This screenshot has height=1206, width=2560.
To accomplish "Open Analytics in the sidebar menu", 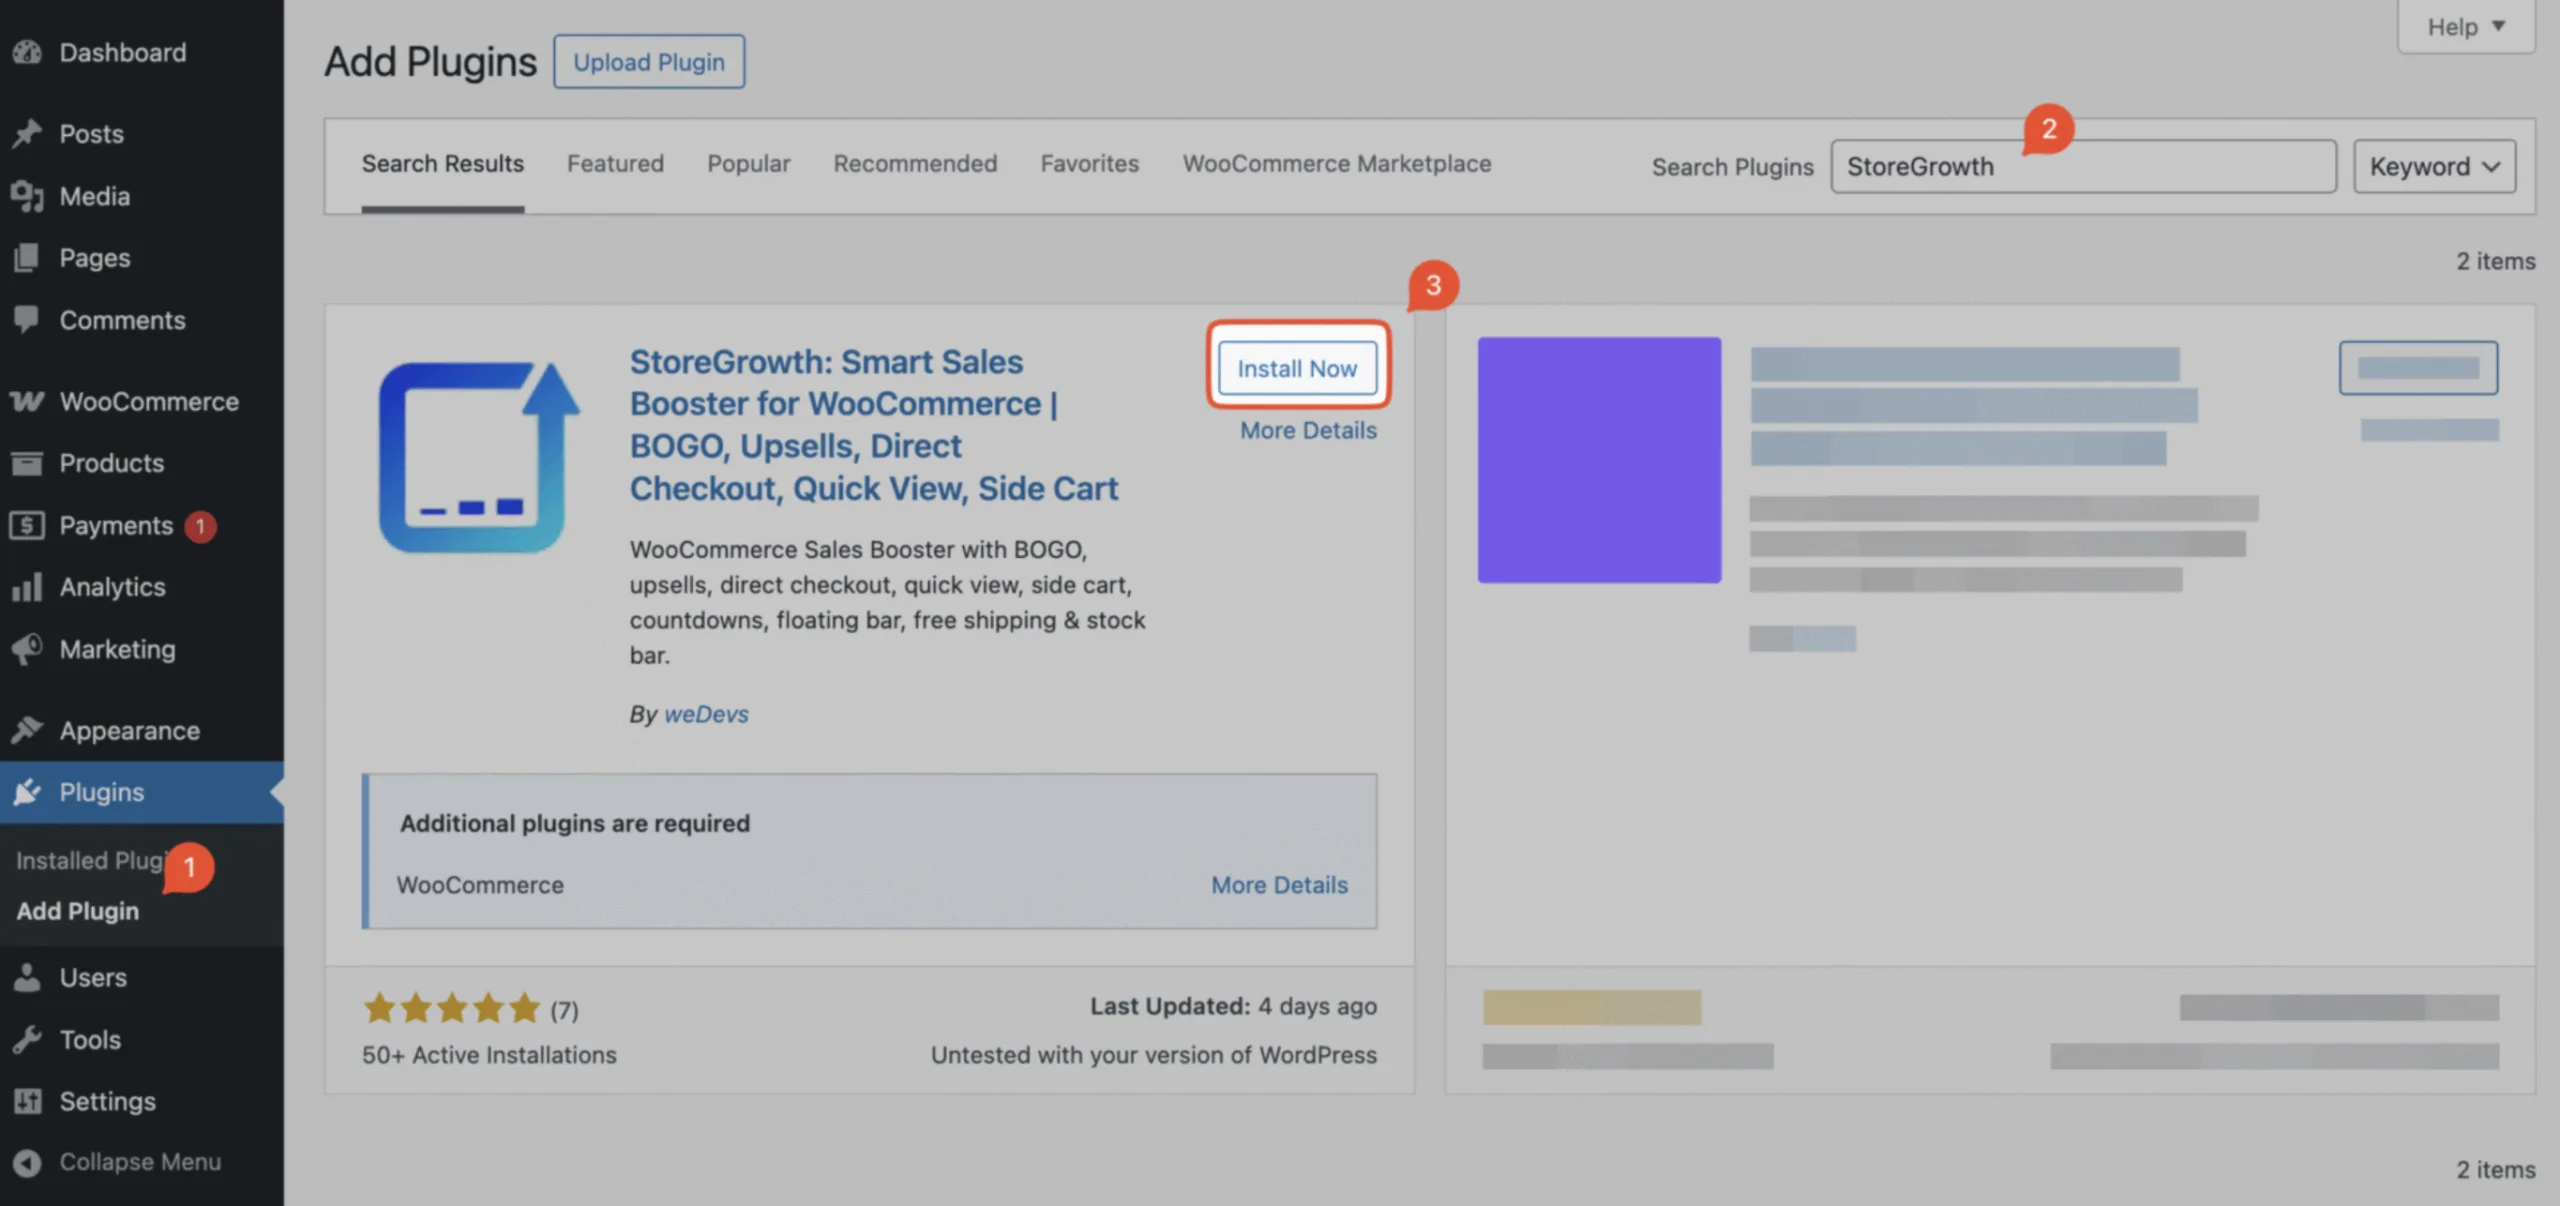I will click(113, 587).
